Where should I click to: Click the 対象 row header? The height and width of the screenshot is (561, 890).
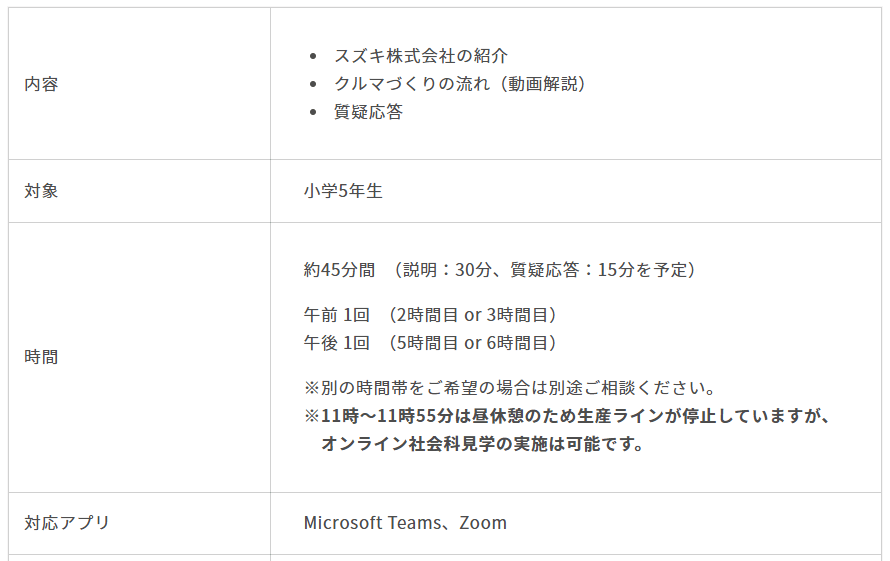41,191
